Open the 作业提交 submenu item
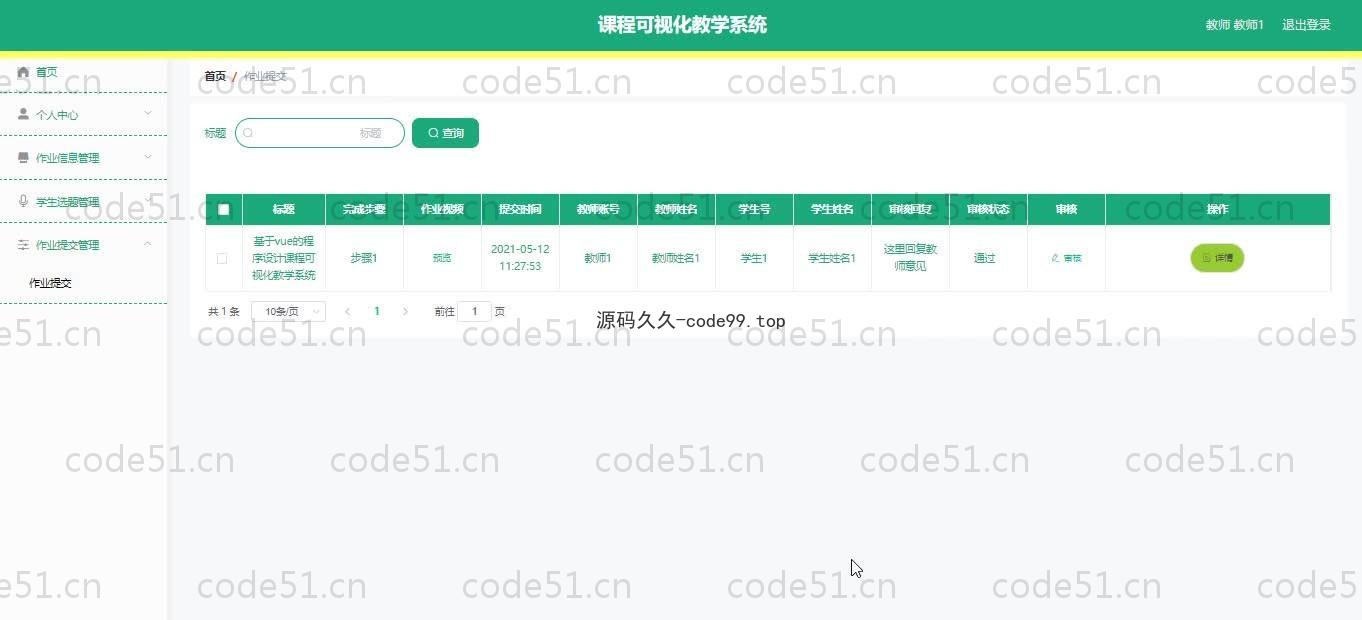The height and width of the screenshot is (620, 1362). point(50,283)
